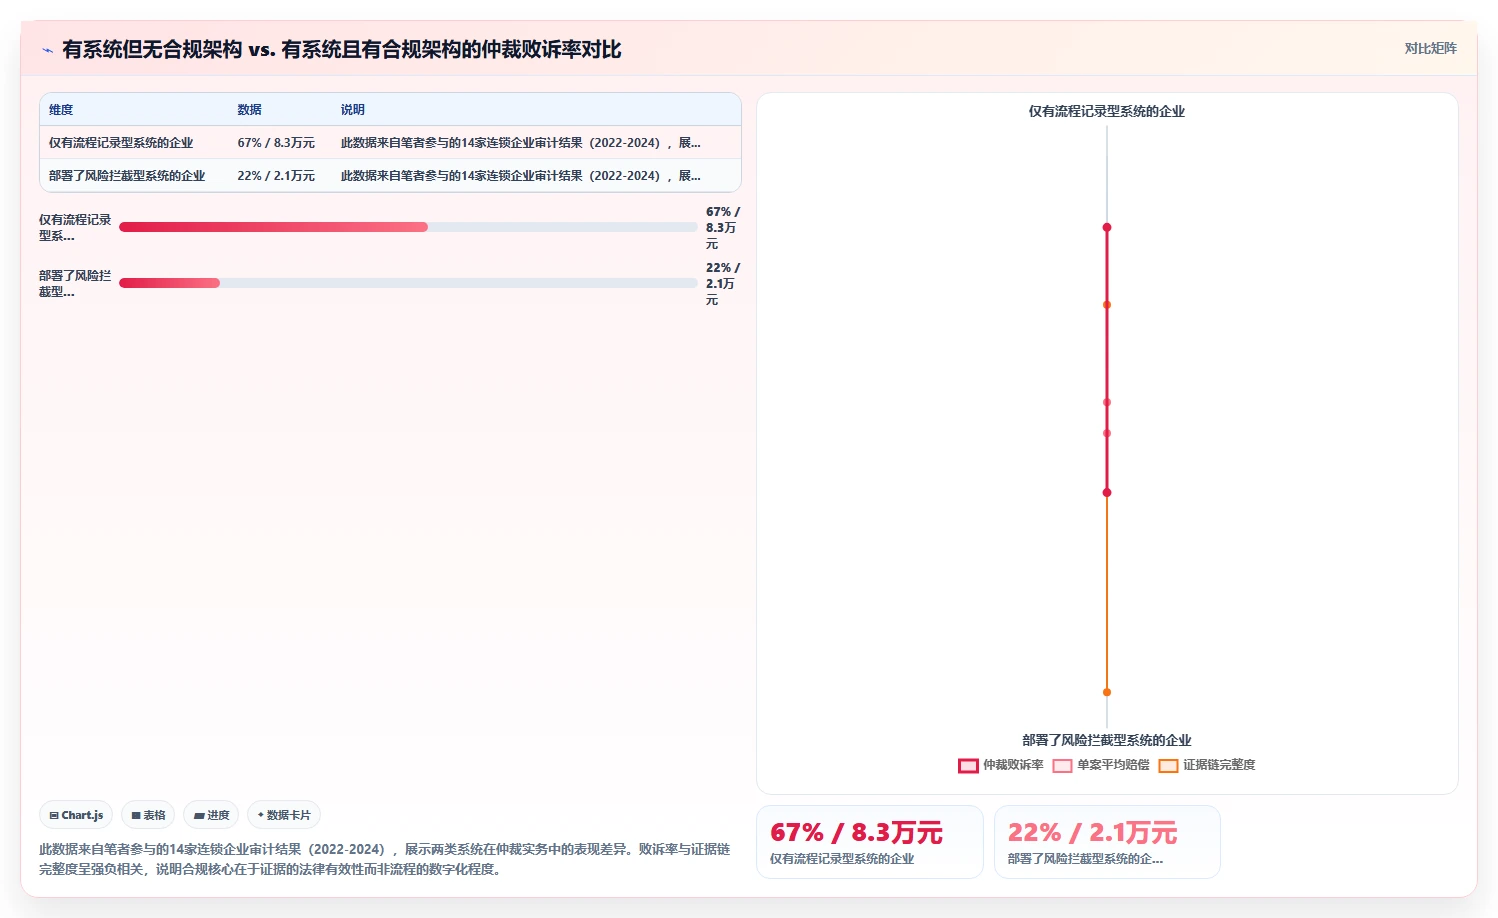Image resolution: width=1498 pixels, height=918 pixels.
Task: Click the 说明 column header
Action: click(x=353, y=110)
